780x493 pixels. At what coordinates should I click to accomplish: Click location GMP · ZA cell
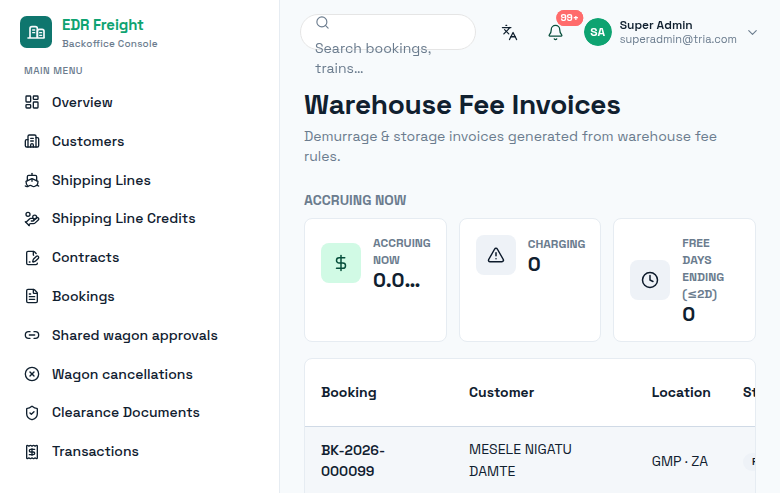click(x=680, y=461)
